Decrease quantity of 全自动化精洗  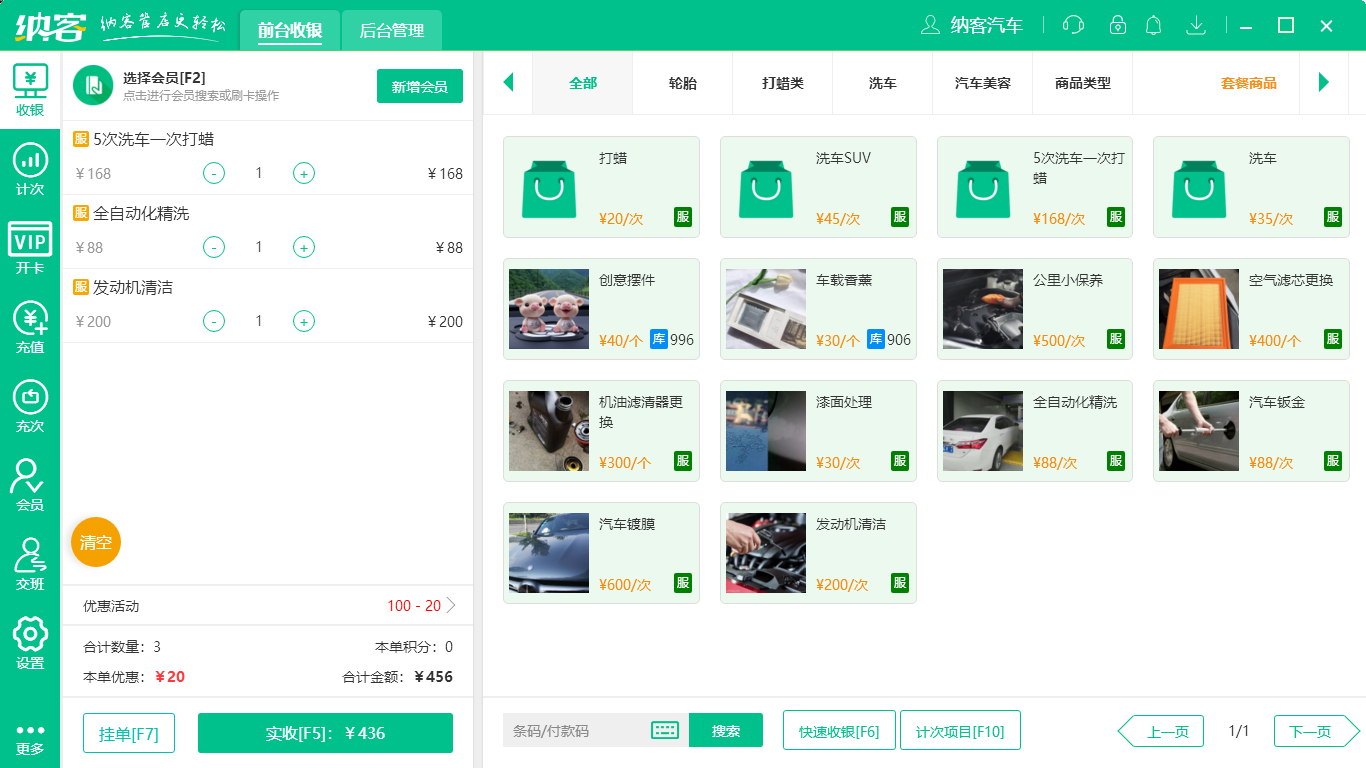214,247
